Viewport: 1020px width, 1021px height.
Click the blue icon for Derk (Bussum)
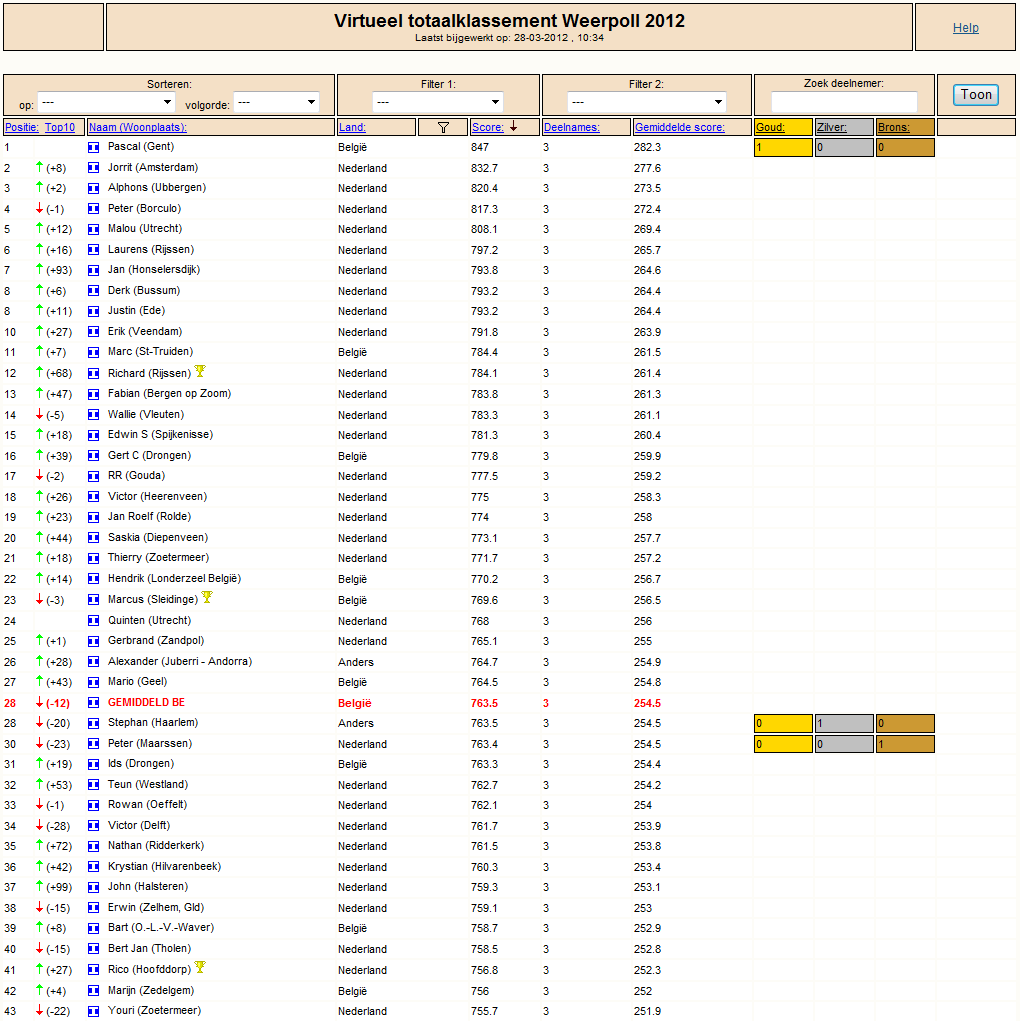94,291
